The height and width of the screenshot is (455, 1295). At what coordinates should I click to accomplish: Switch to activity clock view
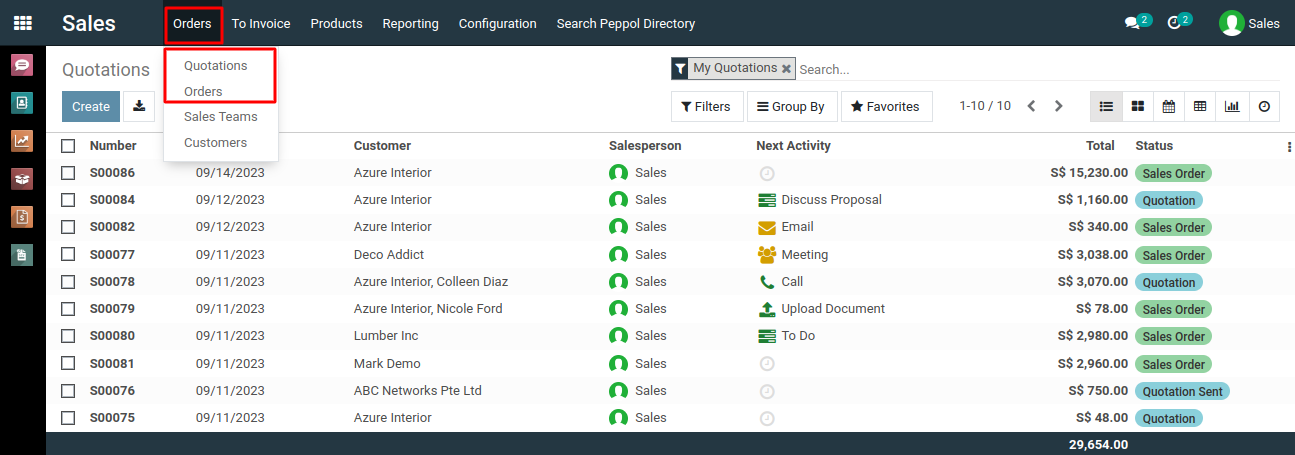point(1264,106)
